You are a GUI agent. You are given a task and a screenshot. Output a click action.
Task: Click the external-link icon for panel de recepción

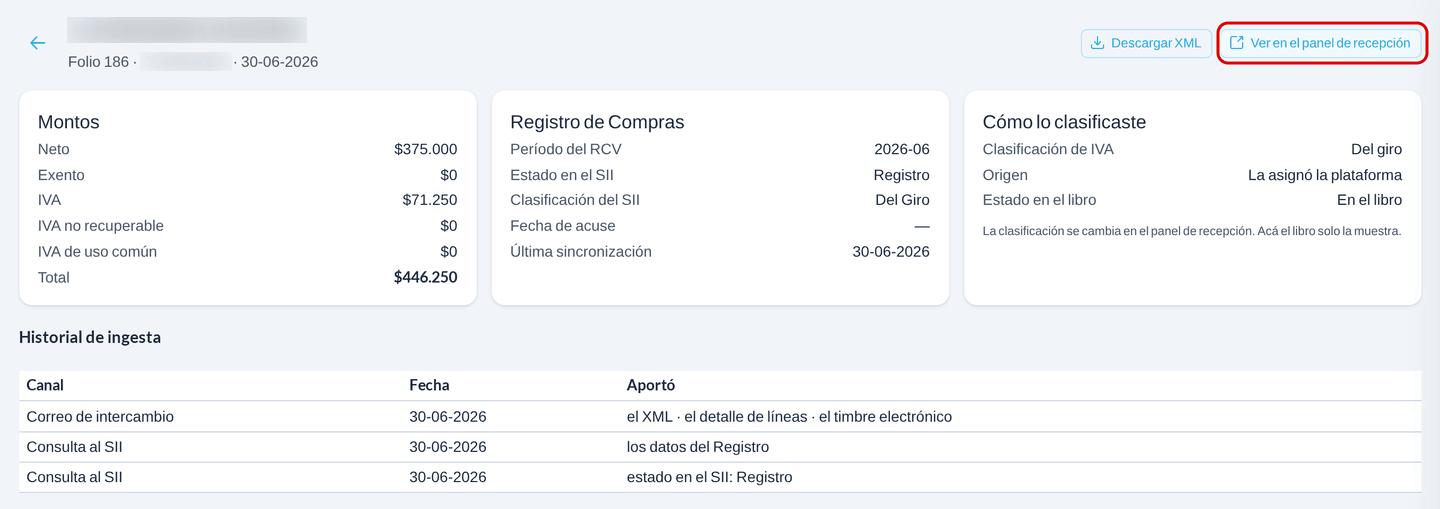coord(1237,43)
